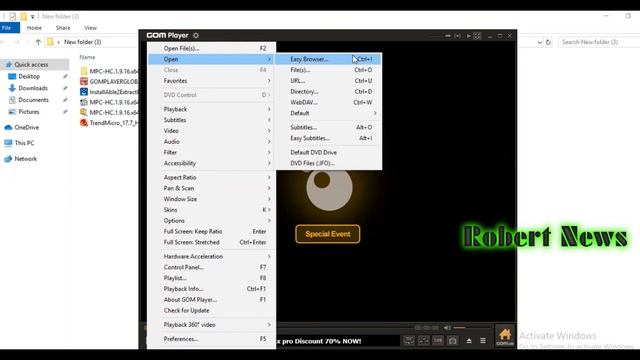The width and height of the screenshot is (640, 360).
Task: Click the Name column header in Explorer
Action: pos(87,57)
